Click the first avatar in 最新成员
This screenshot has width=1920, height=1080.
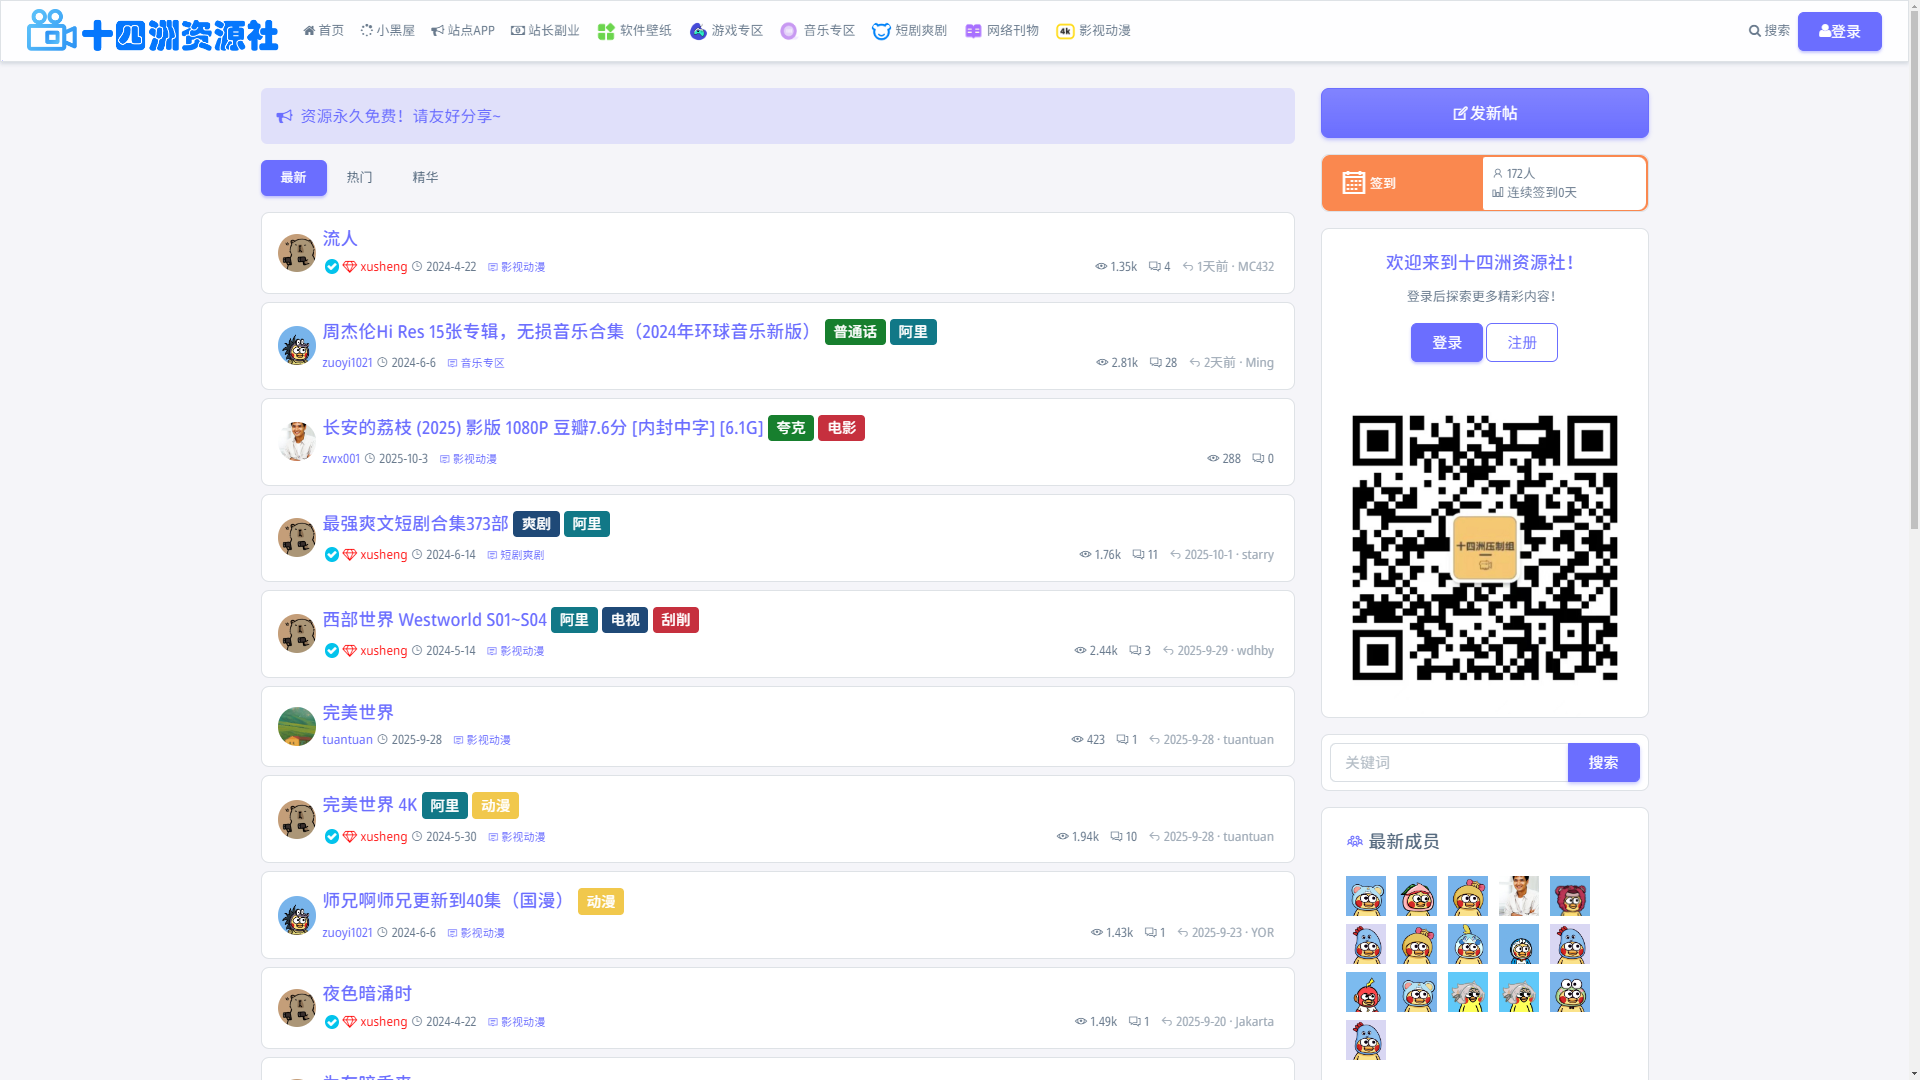pyautogui.click(x=1365, y=896)
